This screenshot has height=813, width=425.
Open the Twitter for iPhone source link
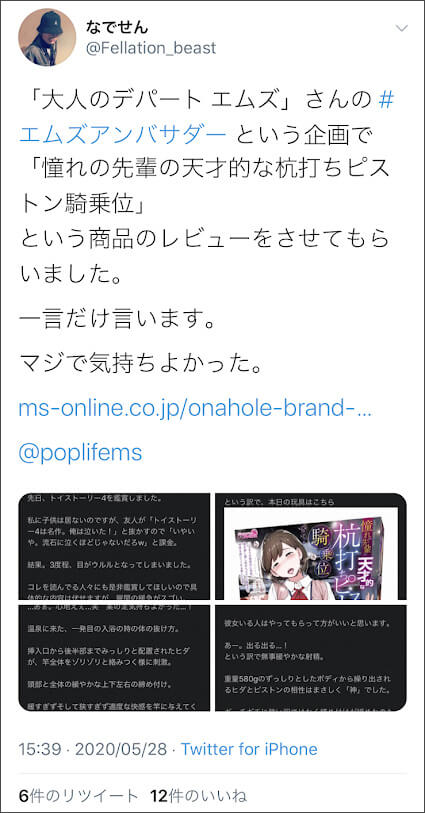tap(249, 749)
